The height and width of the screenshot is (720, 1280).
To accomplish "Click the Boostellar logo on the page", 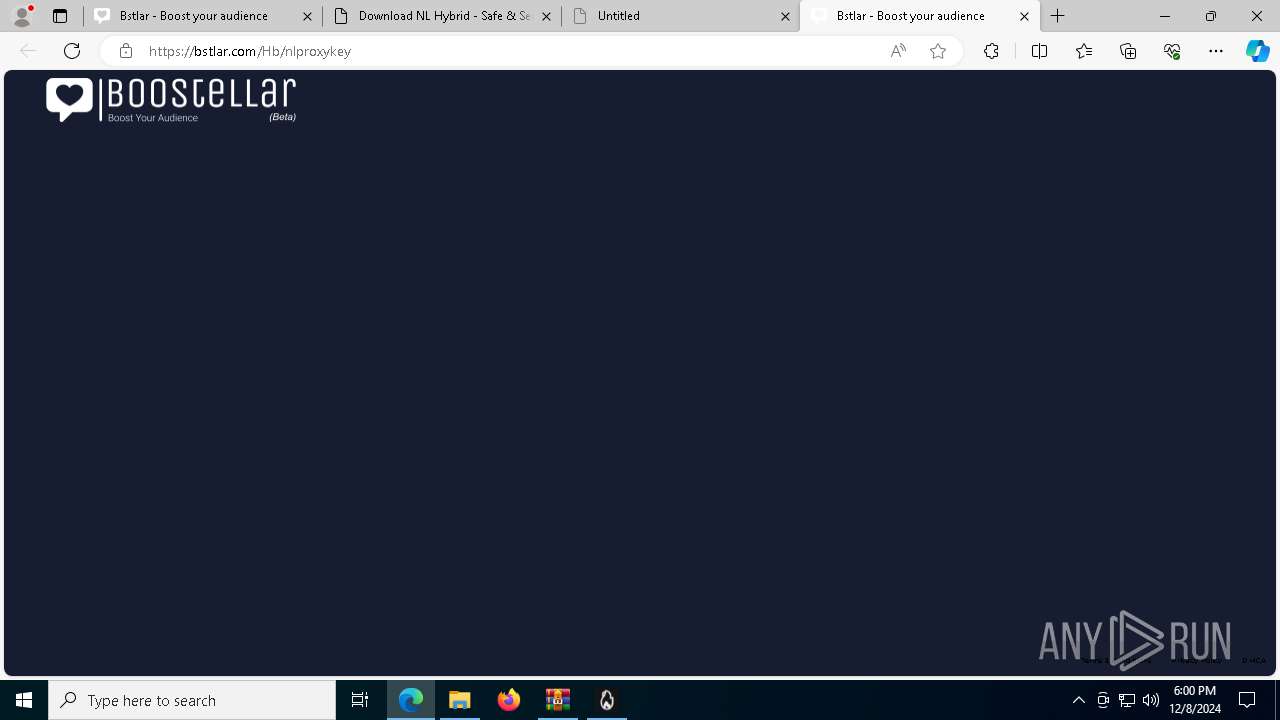I will click(171, 100).
